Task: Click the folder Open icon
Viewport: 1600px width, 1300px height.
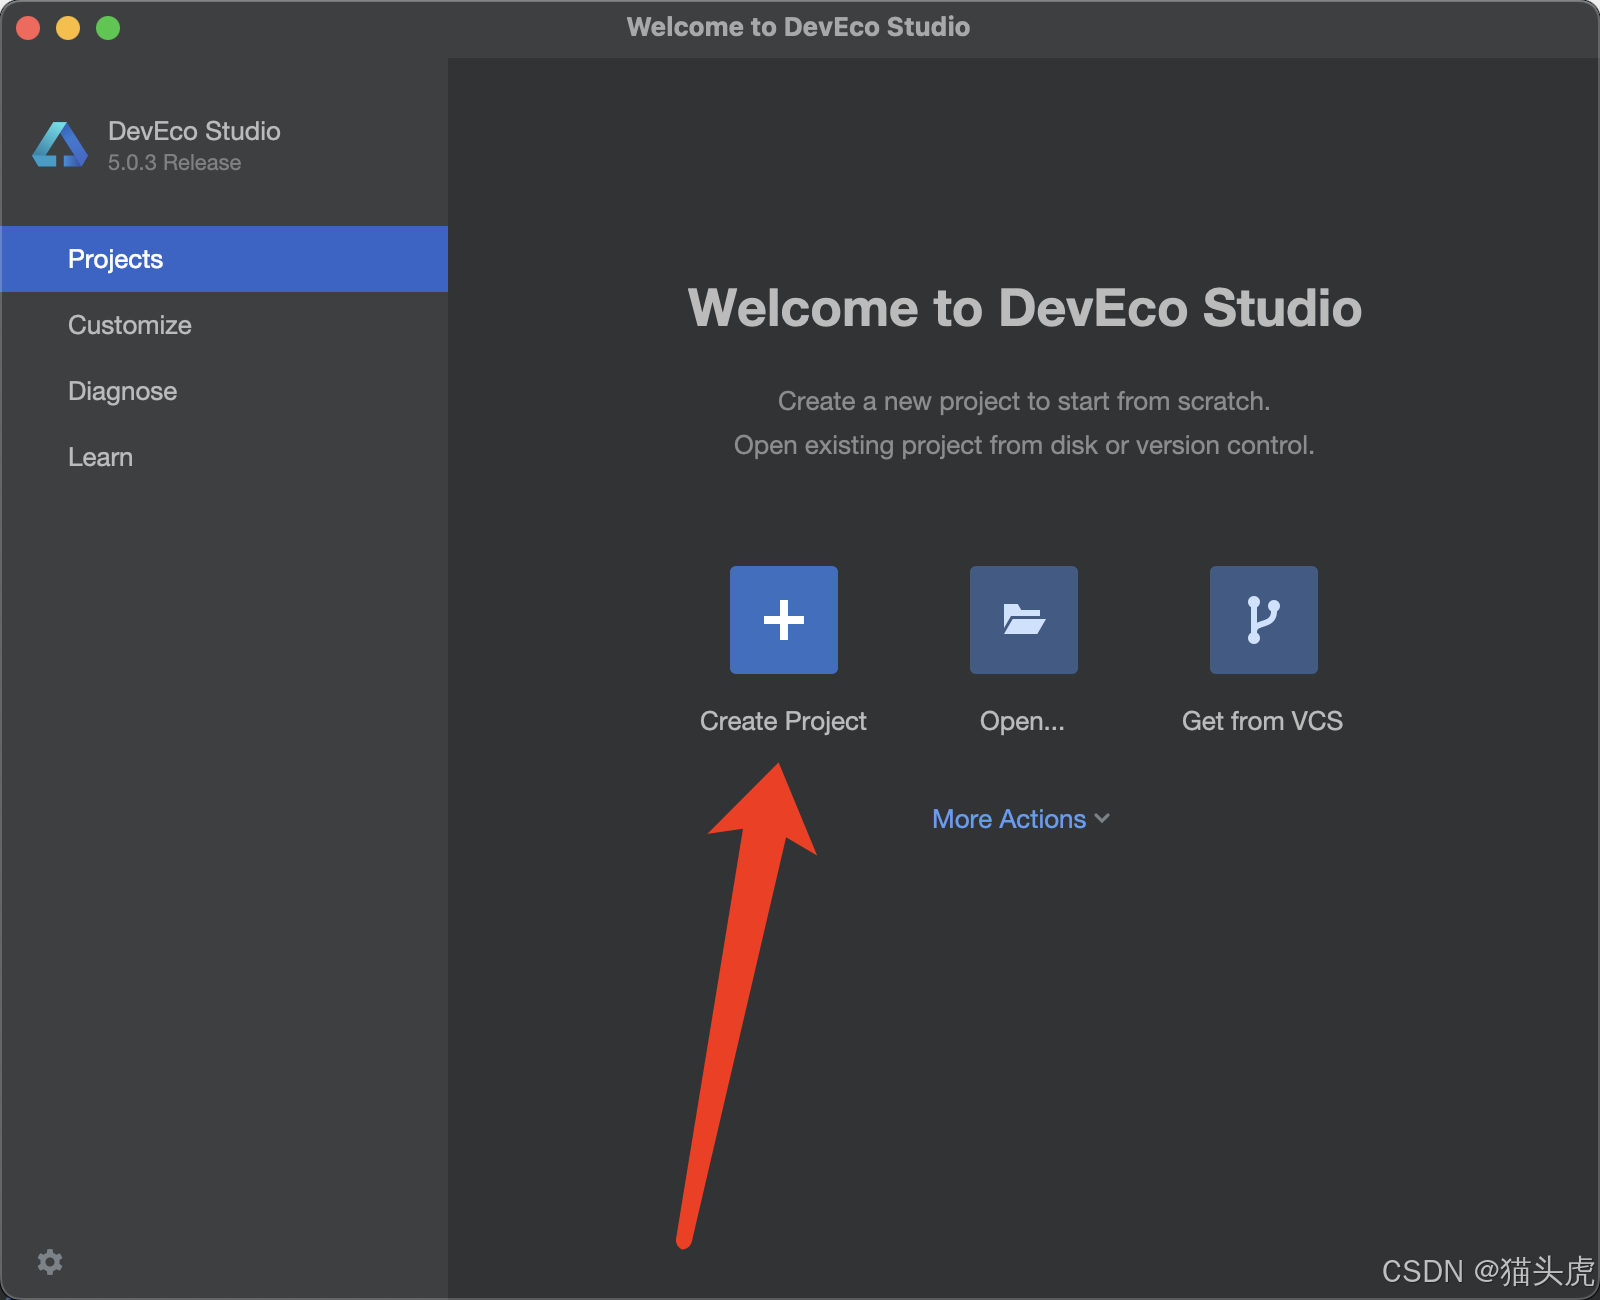Action: coord(1024,620)
